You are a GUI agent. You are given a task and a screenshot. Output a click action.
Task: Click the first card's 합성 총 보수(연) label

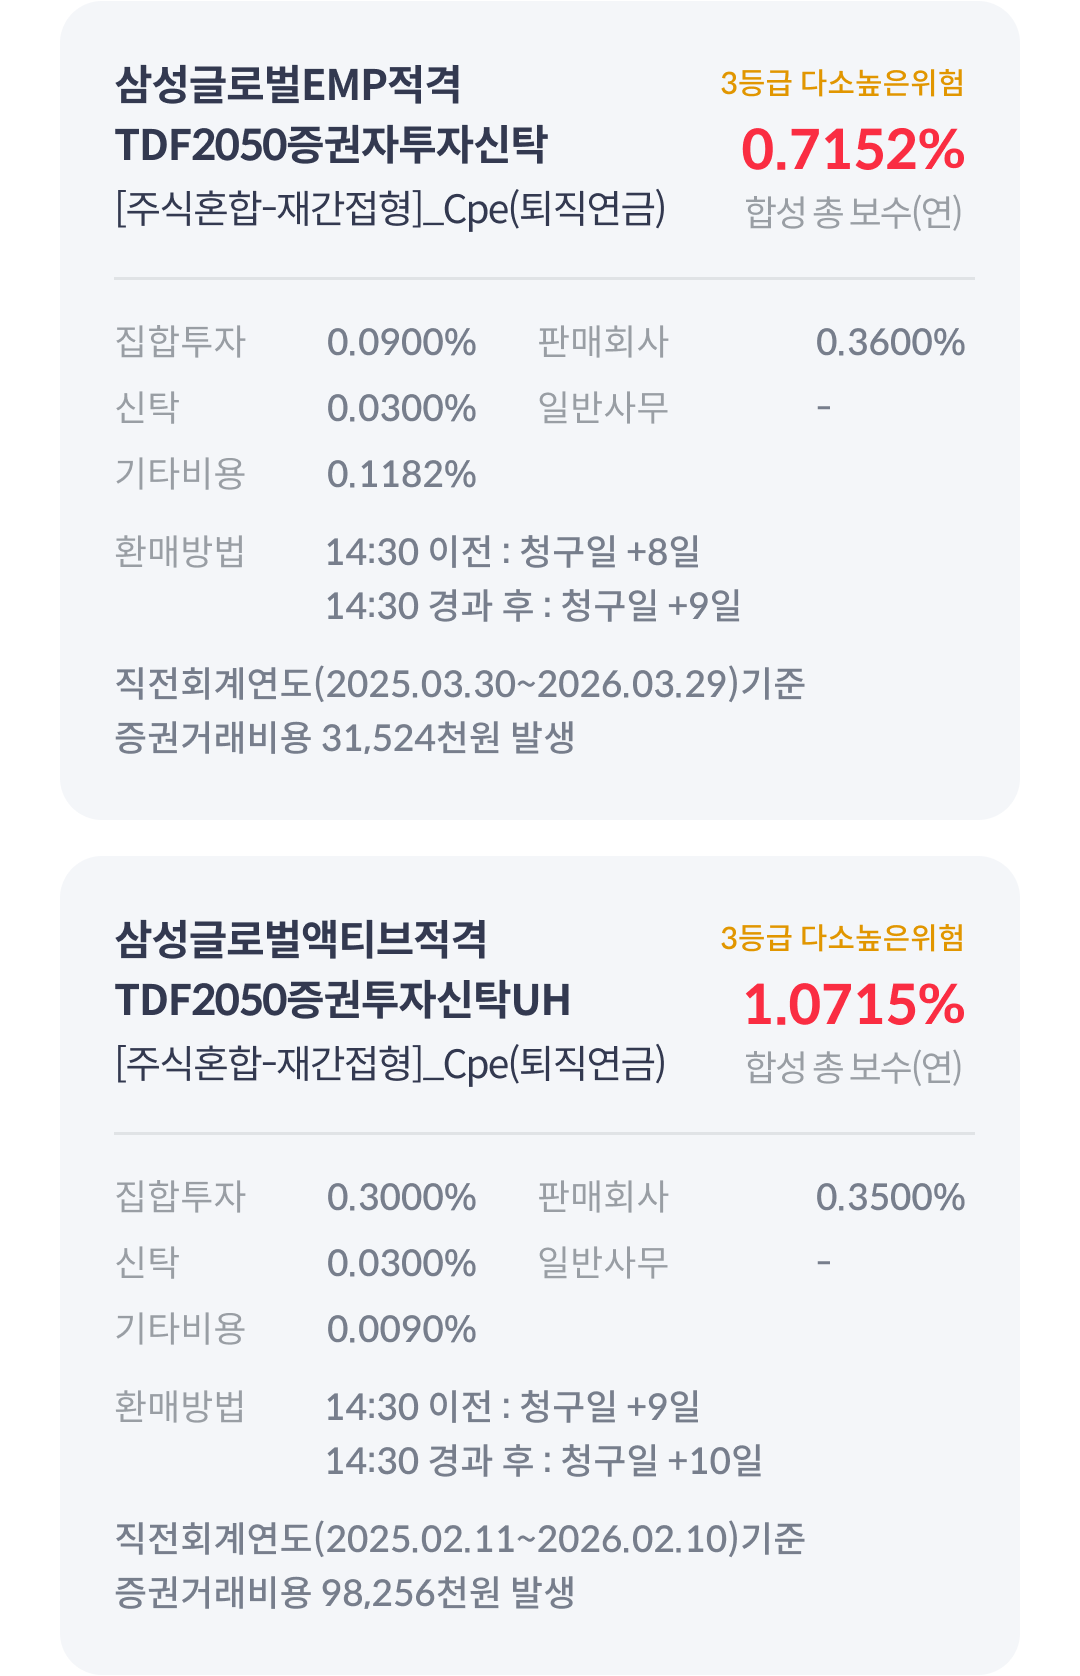coord(853,212)
